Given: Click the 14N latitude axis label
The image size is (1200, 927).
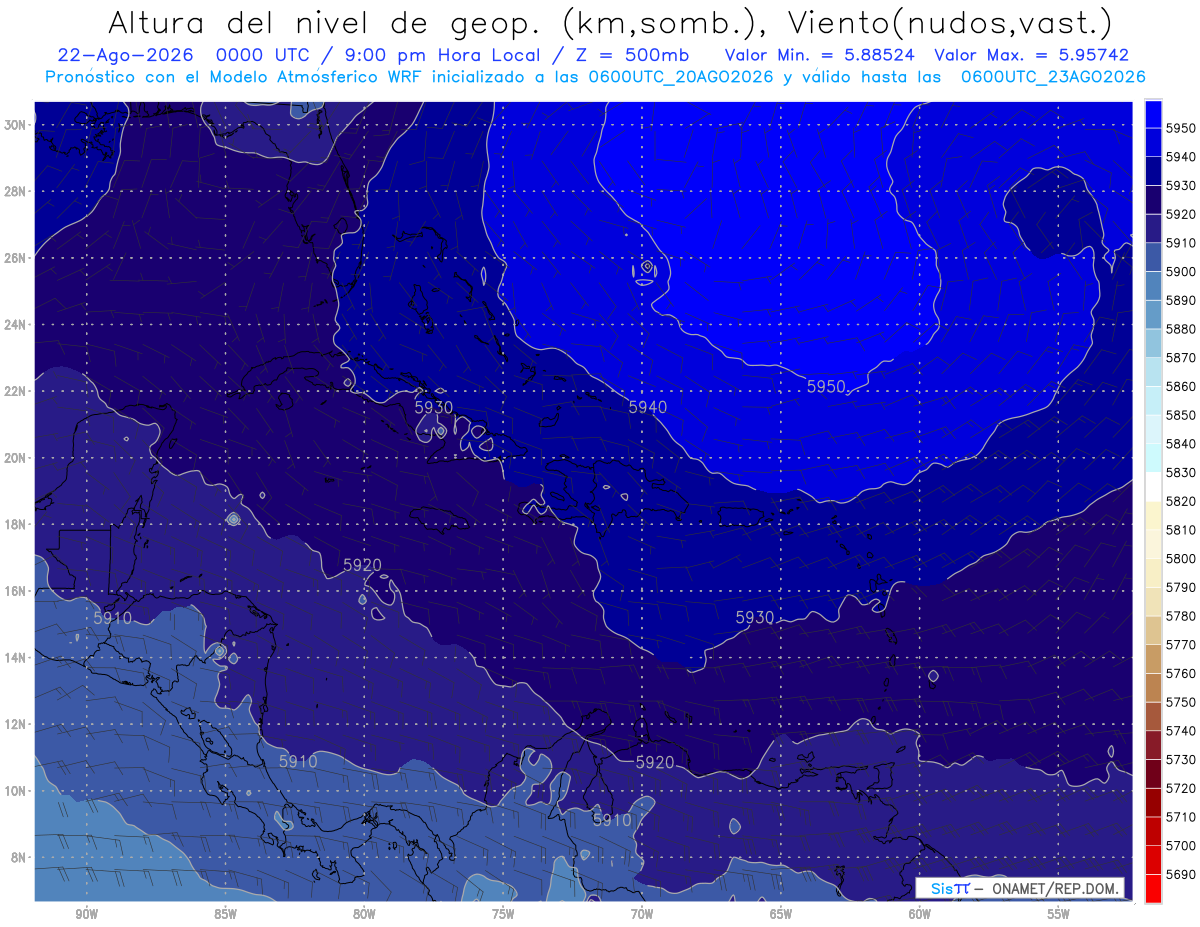Looking at the screenshot, I should (x=16, y=657).
